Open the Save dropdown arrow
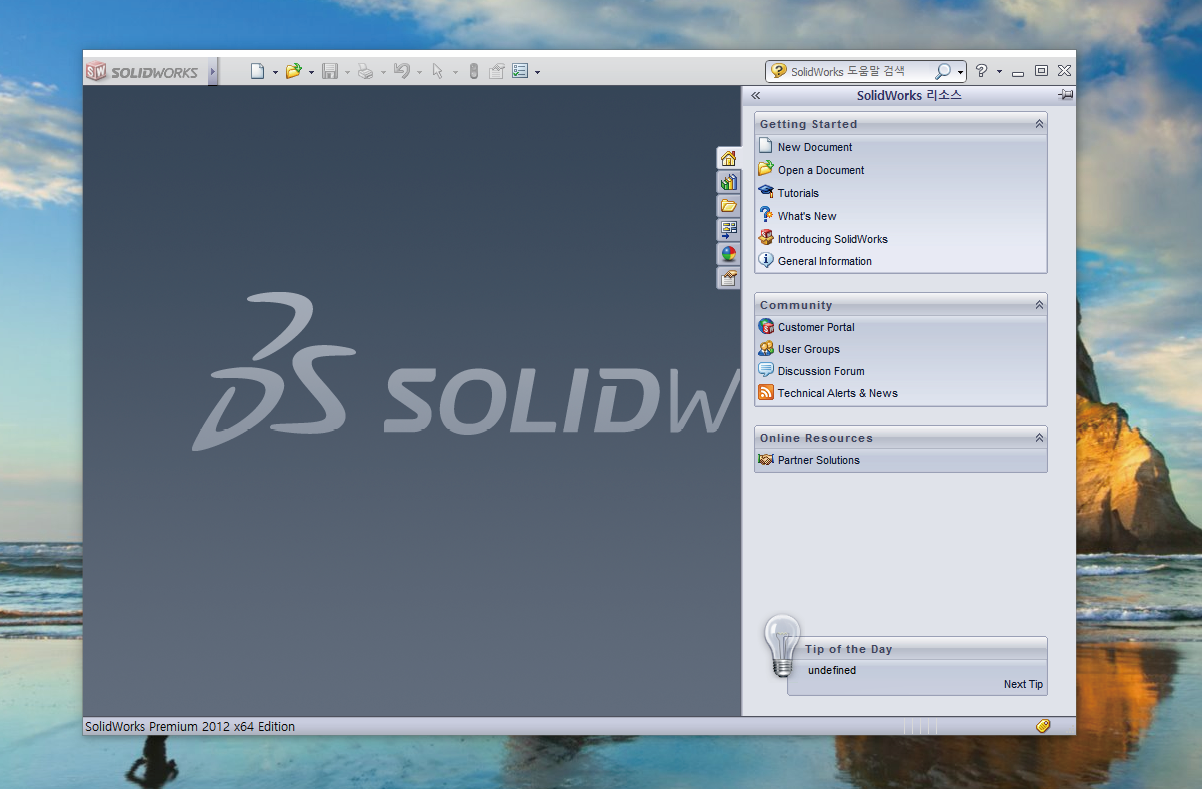 pyautogui.click(x=347, y=72)
